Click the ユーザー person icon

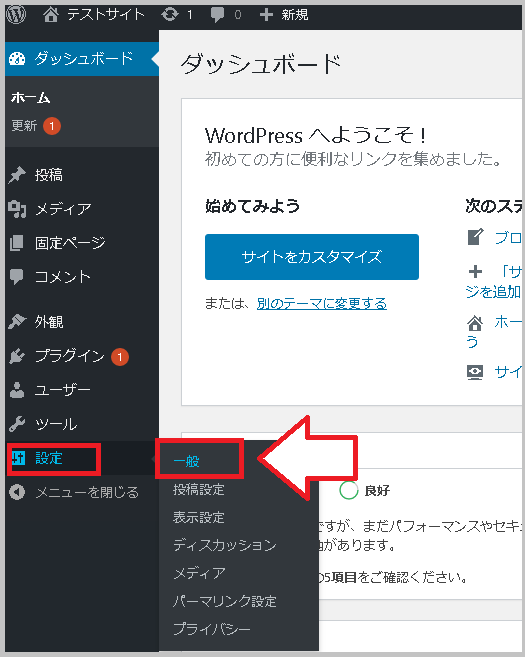pos(17,390)
